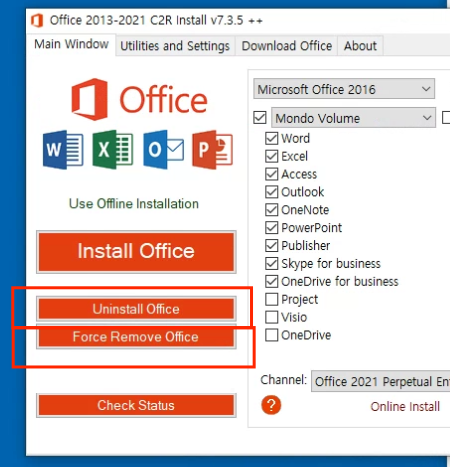Open the Utilities and Settings tab
The image size is (450, 467).
click(175, 46)
